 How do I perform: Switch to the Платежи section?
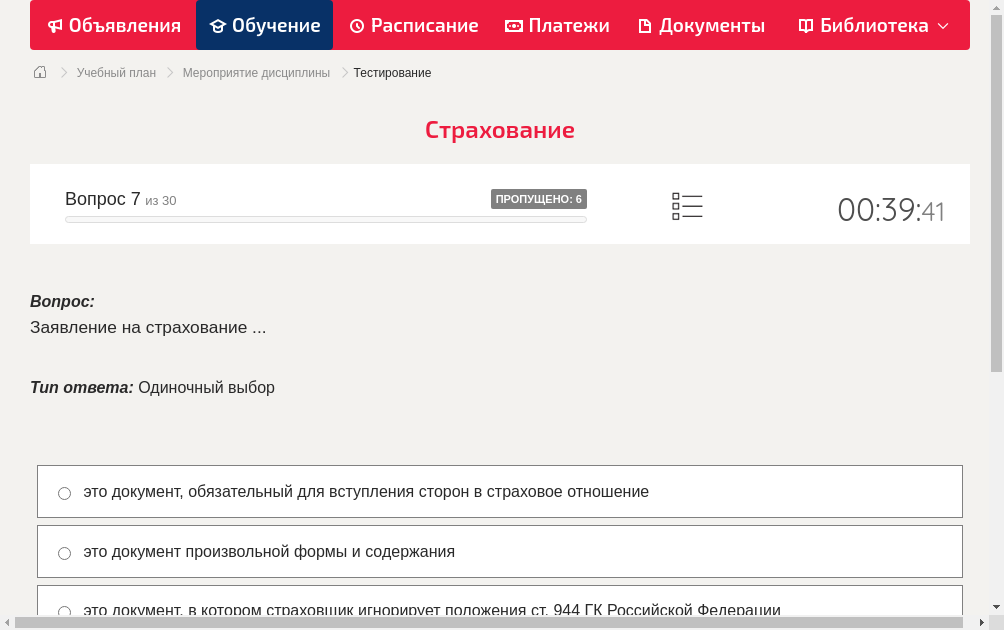(x=558, y=25)
